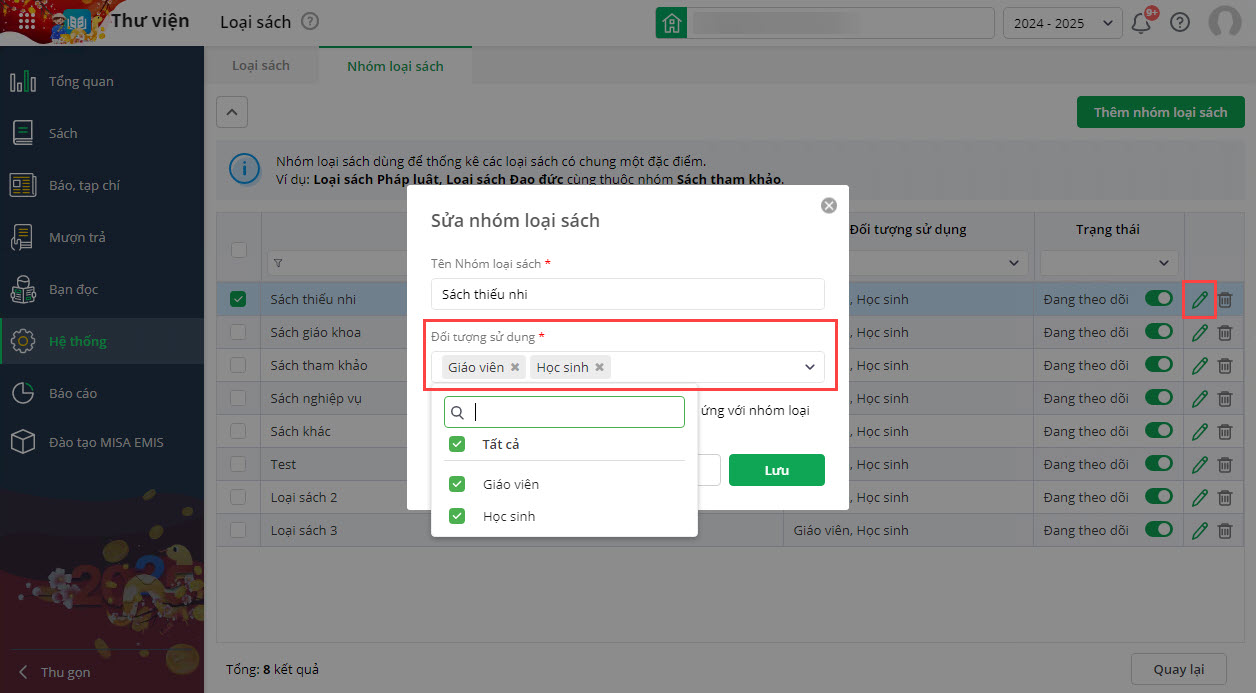Toggle the table header select-all checkbox

pos(239,250)
